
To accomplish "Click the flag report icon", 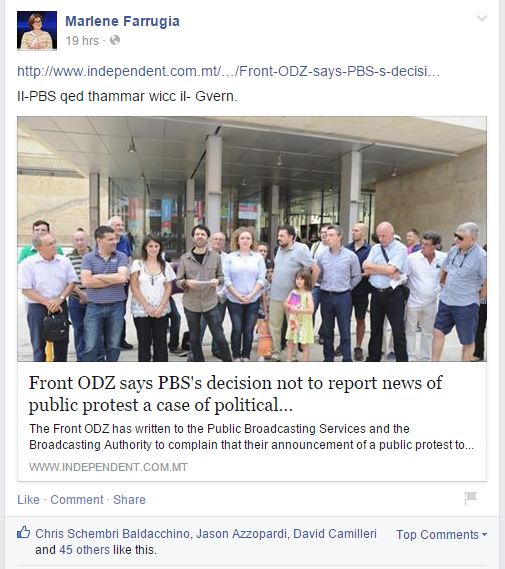I will 470,498.
